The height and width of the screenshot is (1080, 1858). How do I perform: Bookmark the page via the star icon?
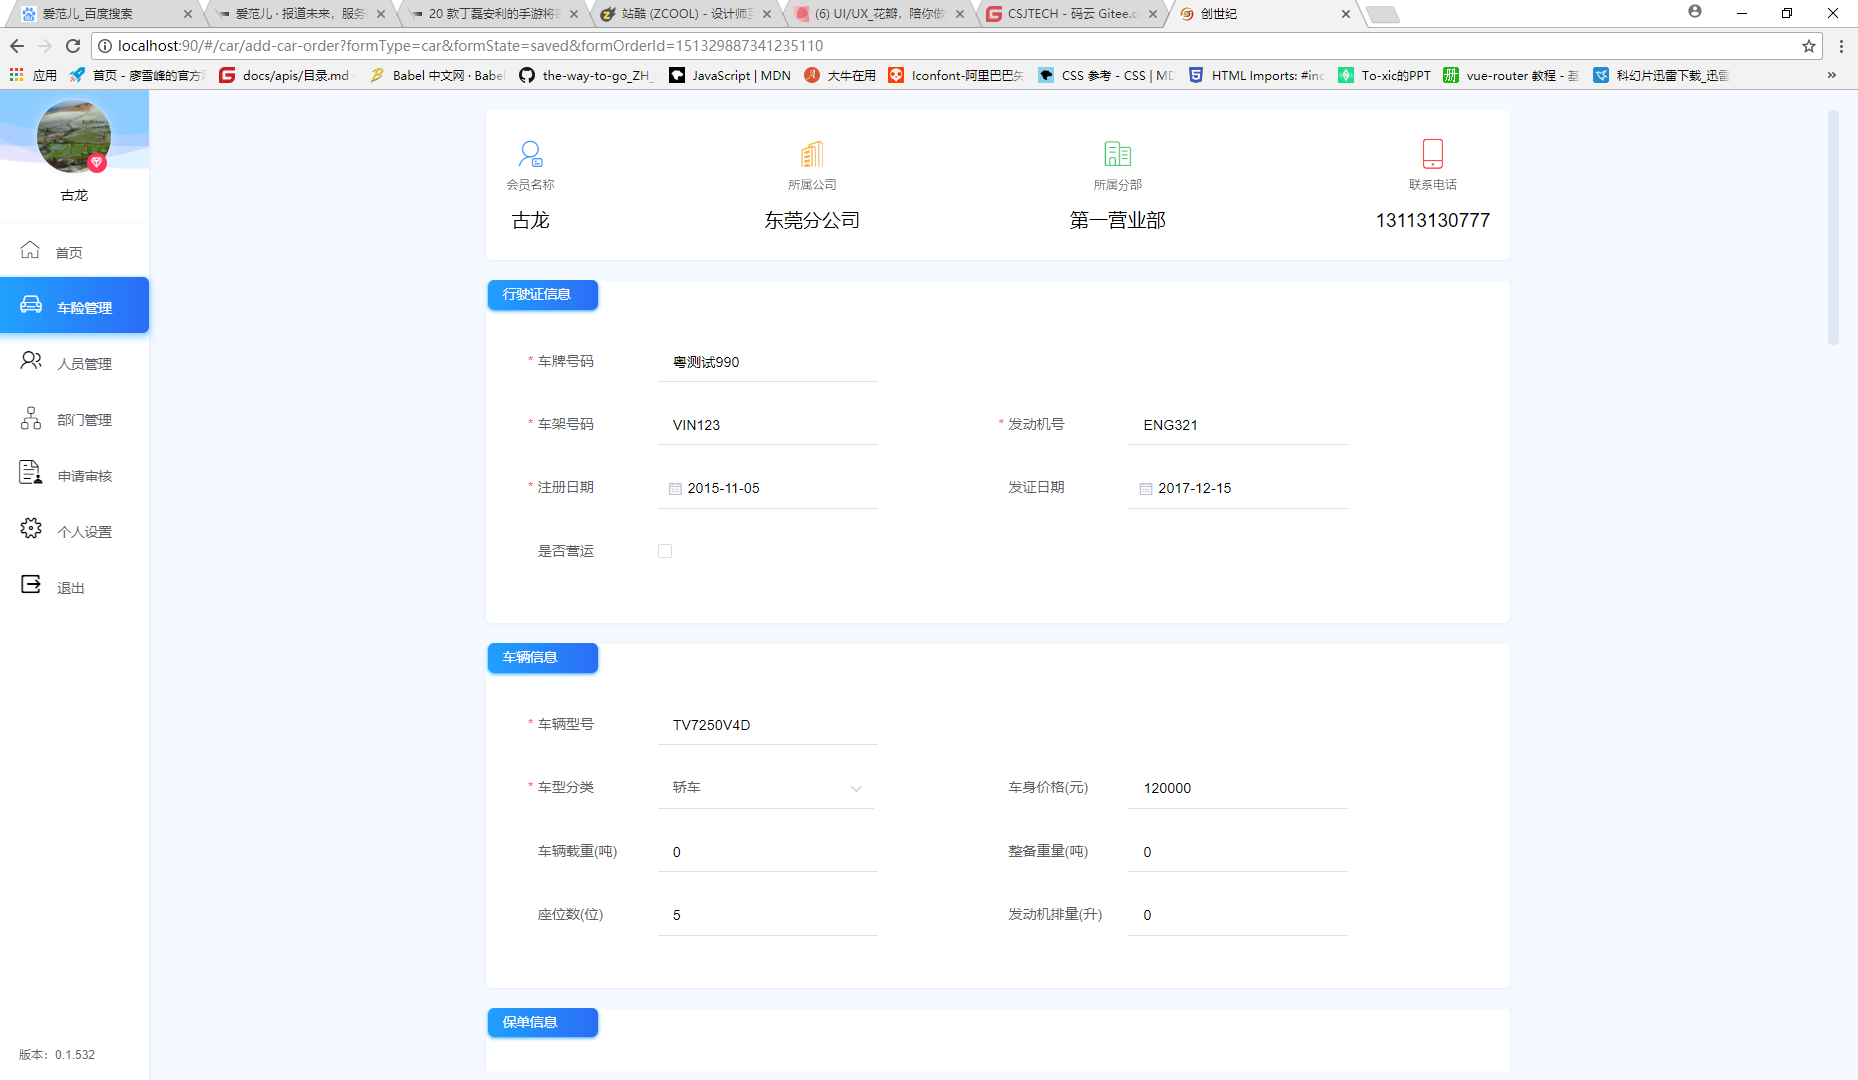1808,46
